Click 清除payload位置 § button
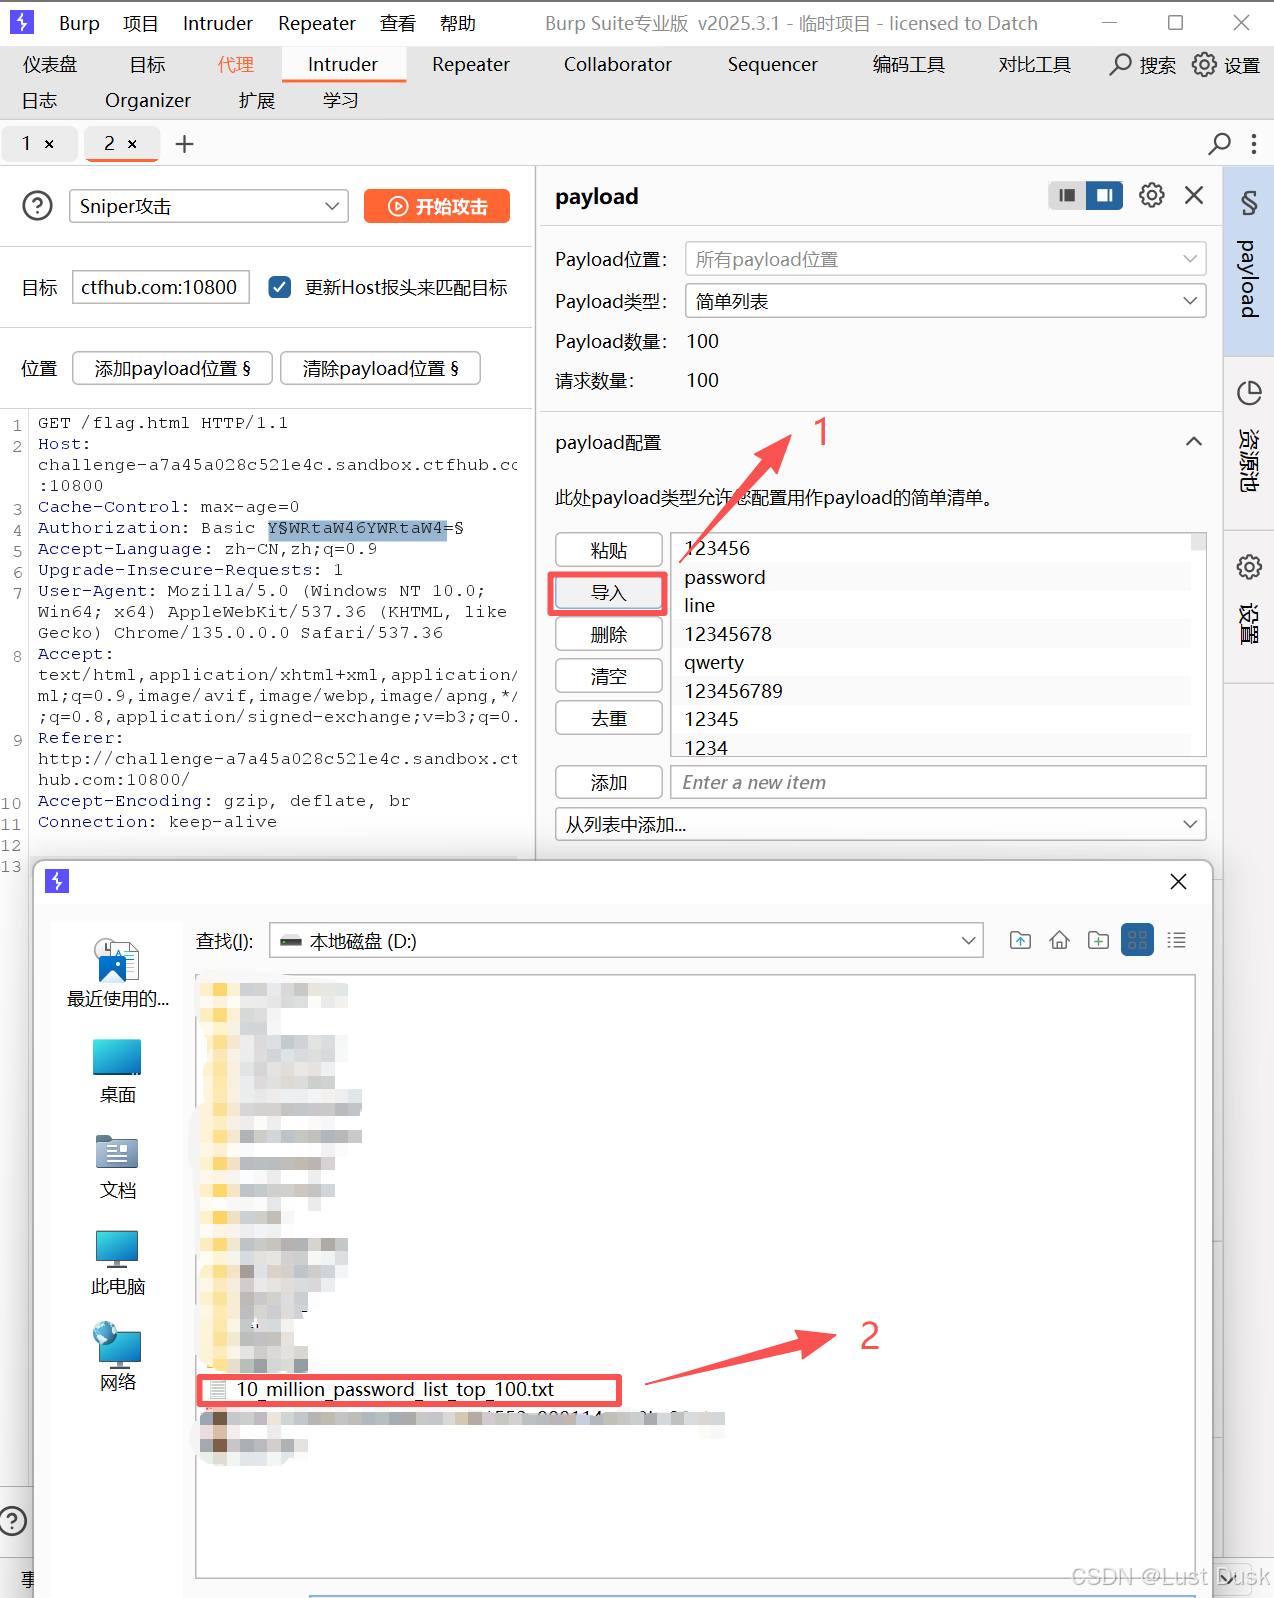The height and width of the screenshot is (1598, 1274). tap(380, 368)
